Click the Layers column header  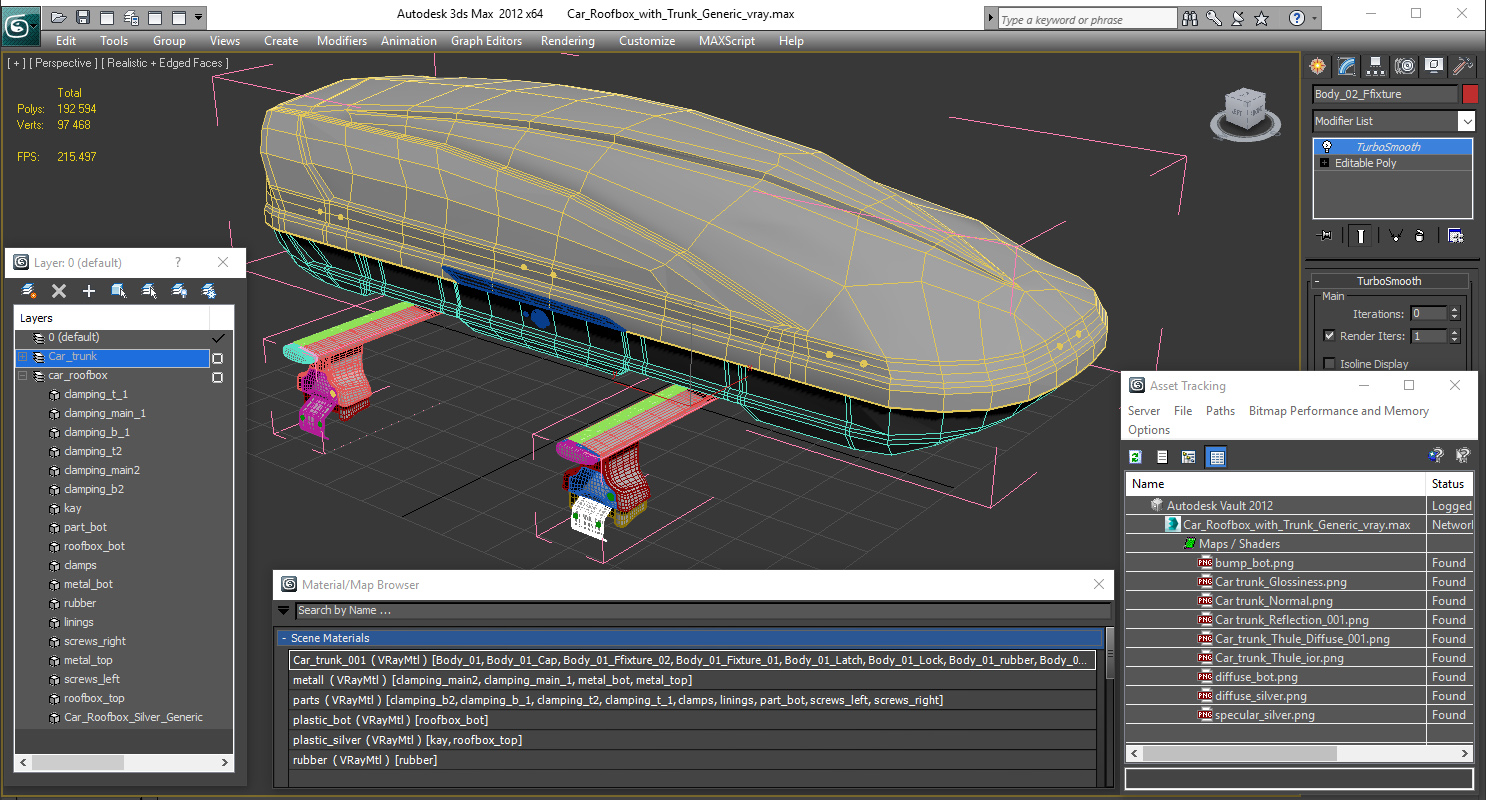pos(111,318)
